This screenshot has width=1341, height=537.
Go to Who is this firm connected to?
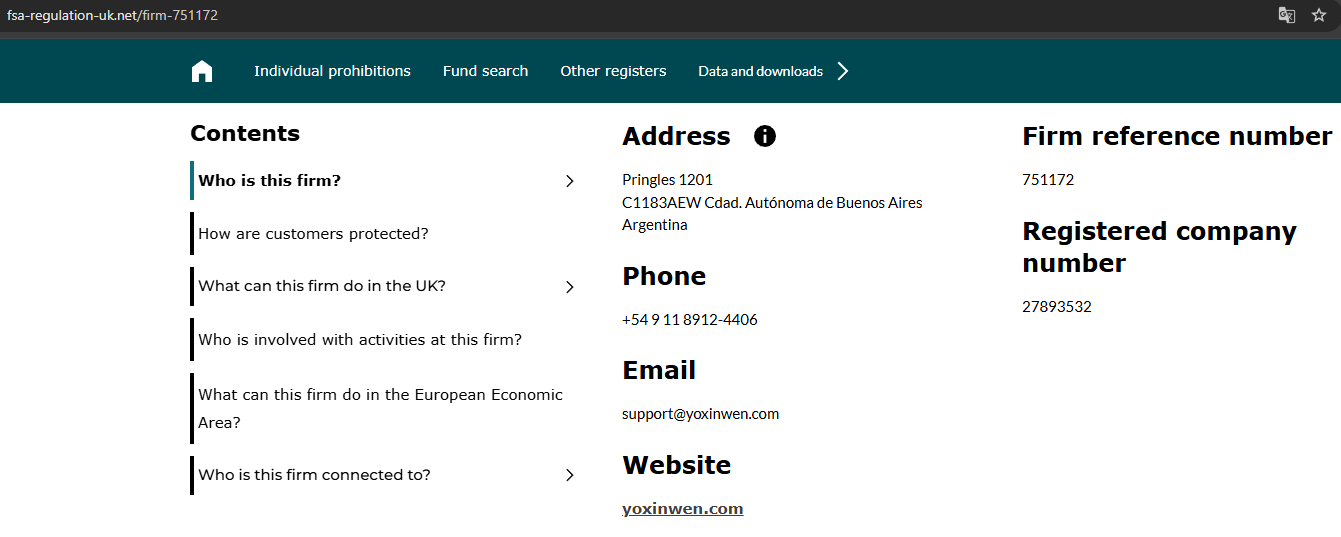coord(314,475)
